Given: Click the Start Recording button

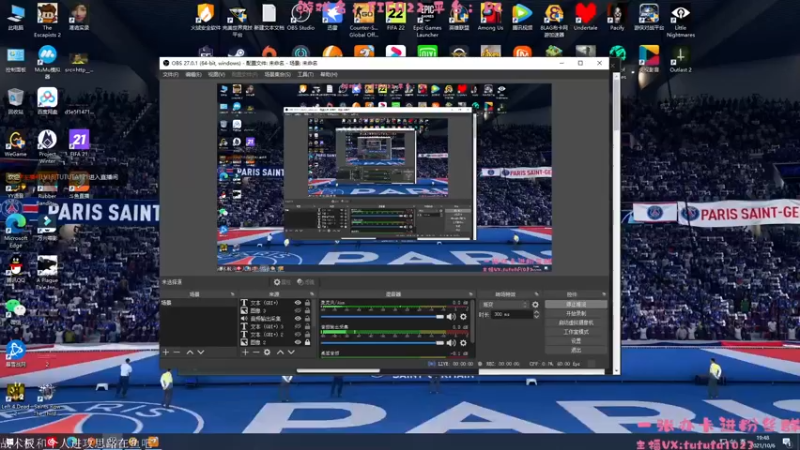Looking at the screenshot, I should (576, 313).
